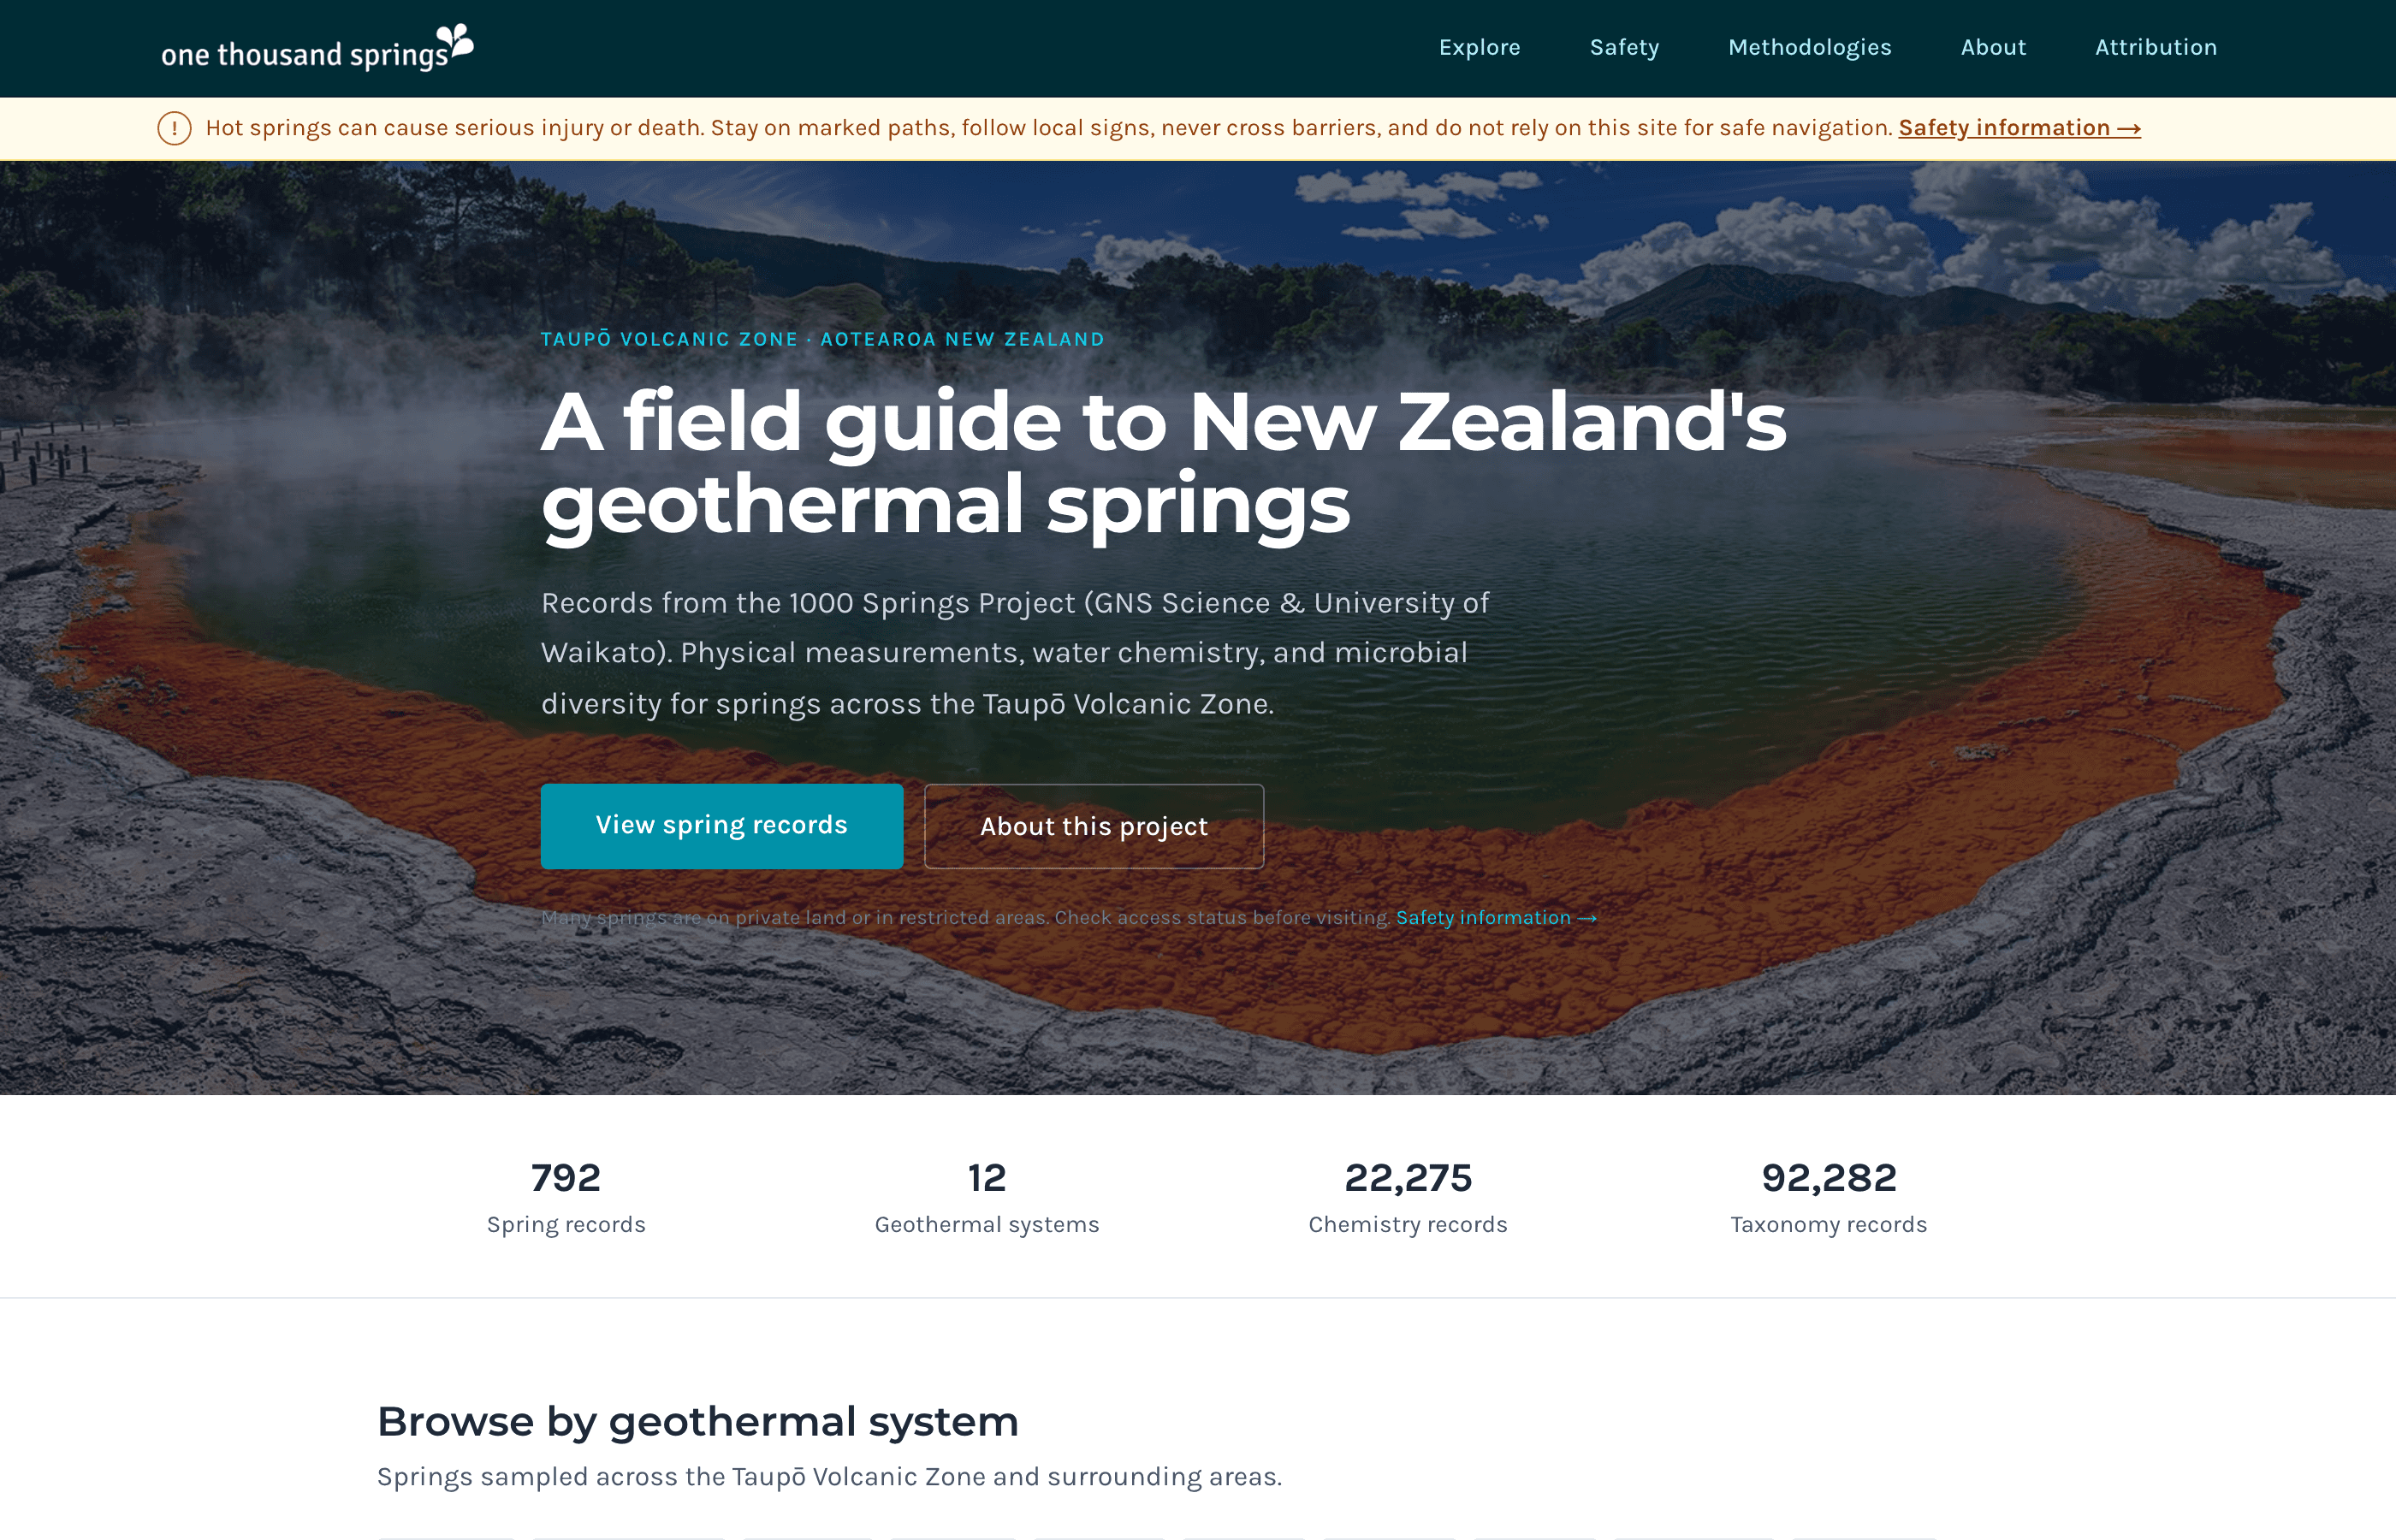Click the 1000 Springs Project description paragraph

tap(1015, 653)
